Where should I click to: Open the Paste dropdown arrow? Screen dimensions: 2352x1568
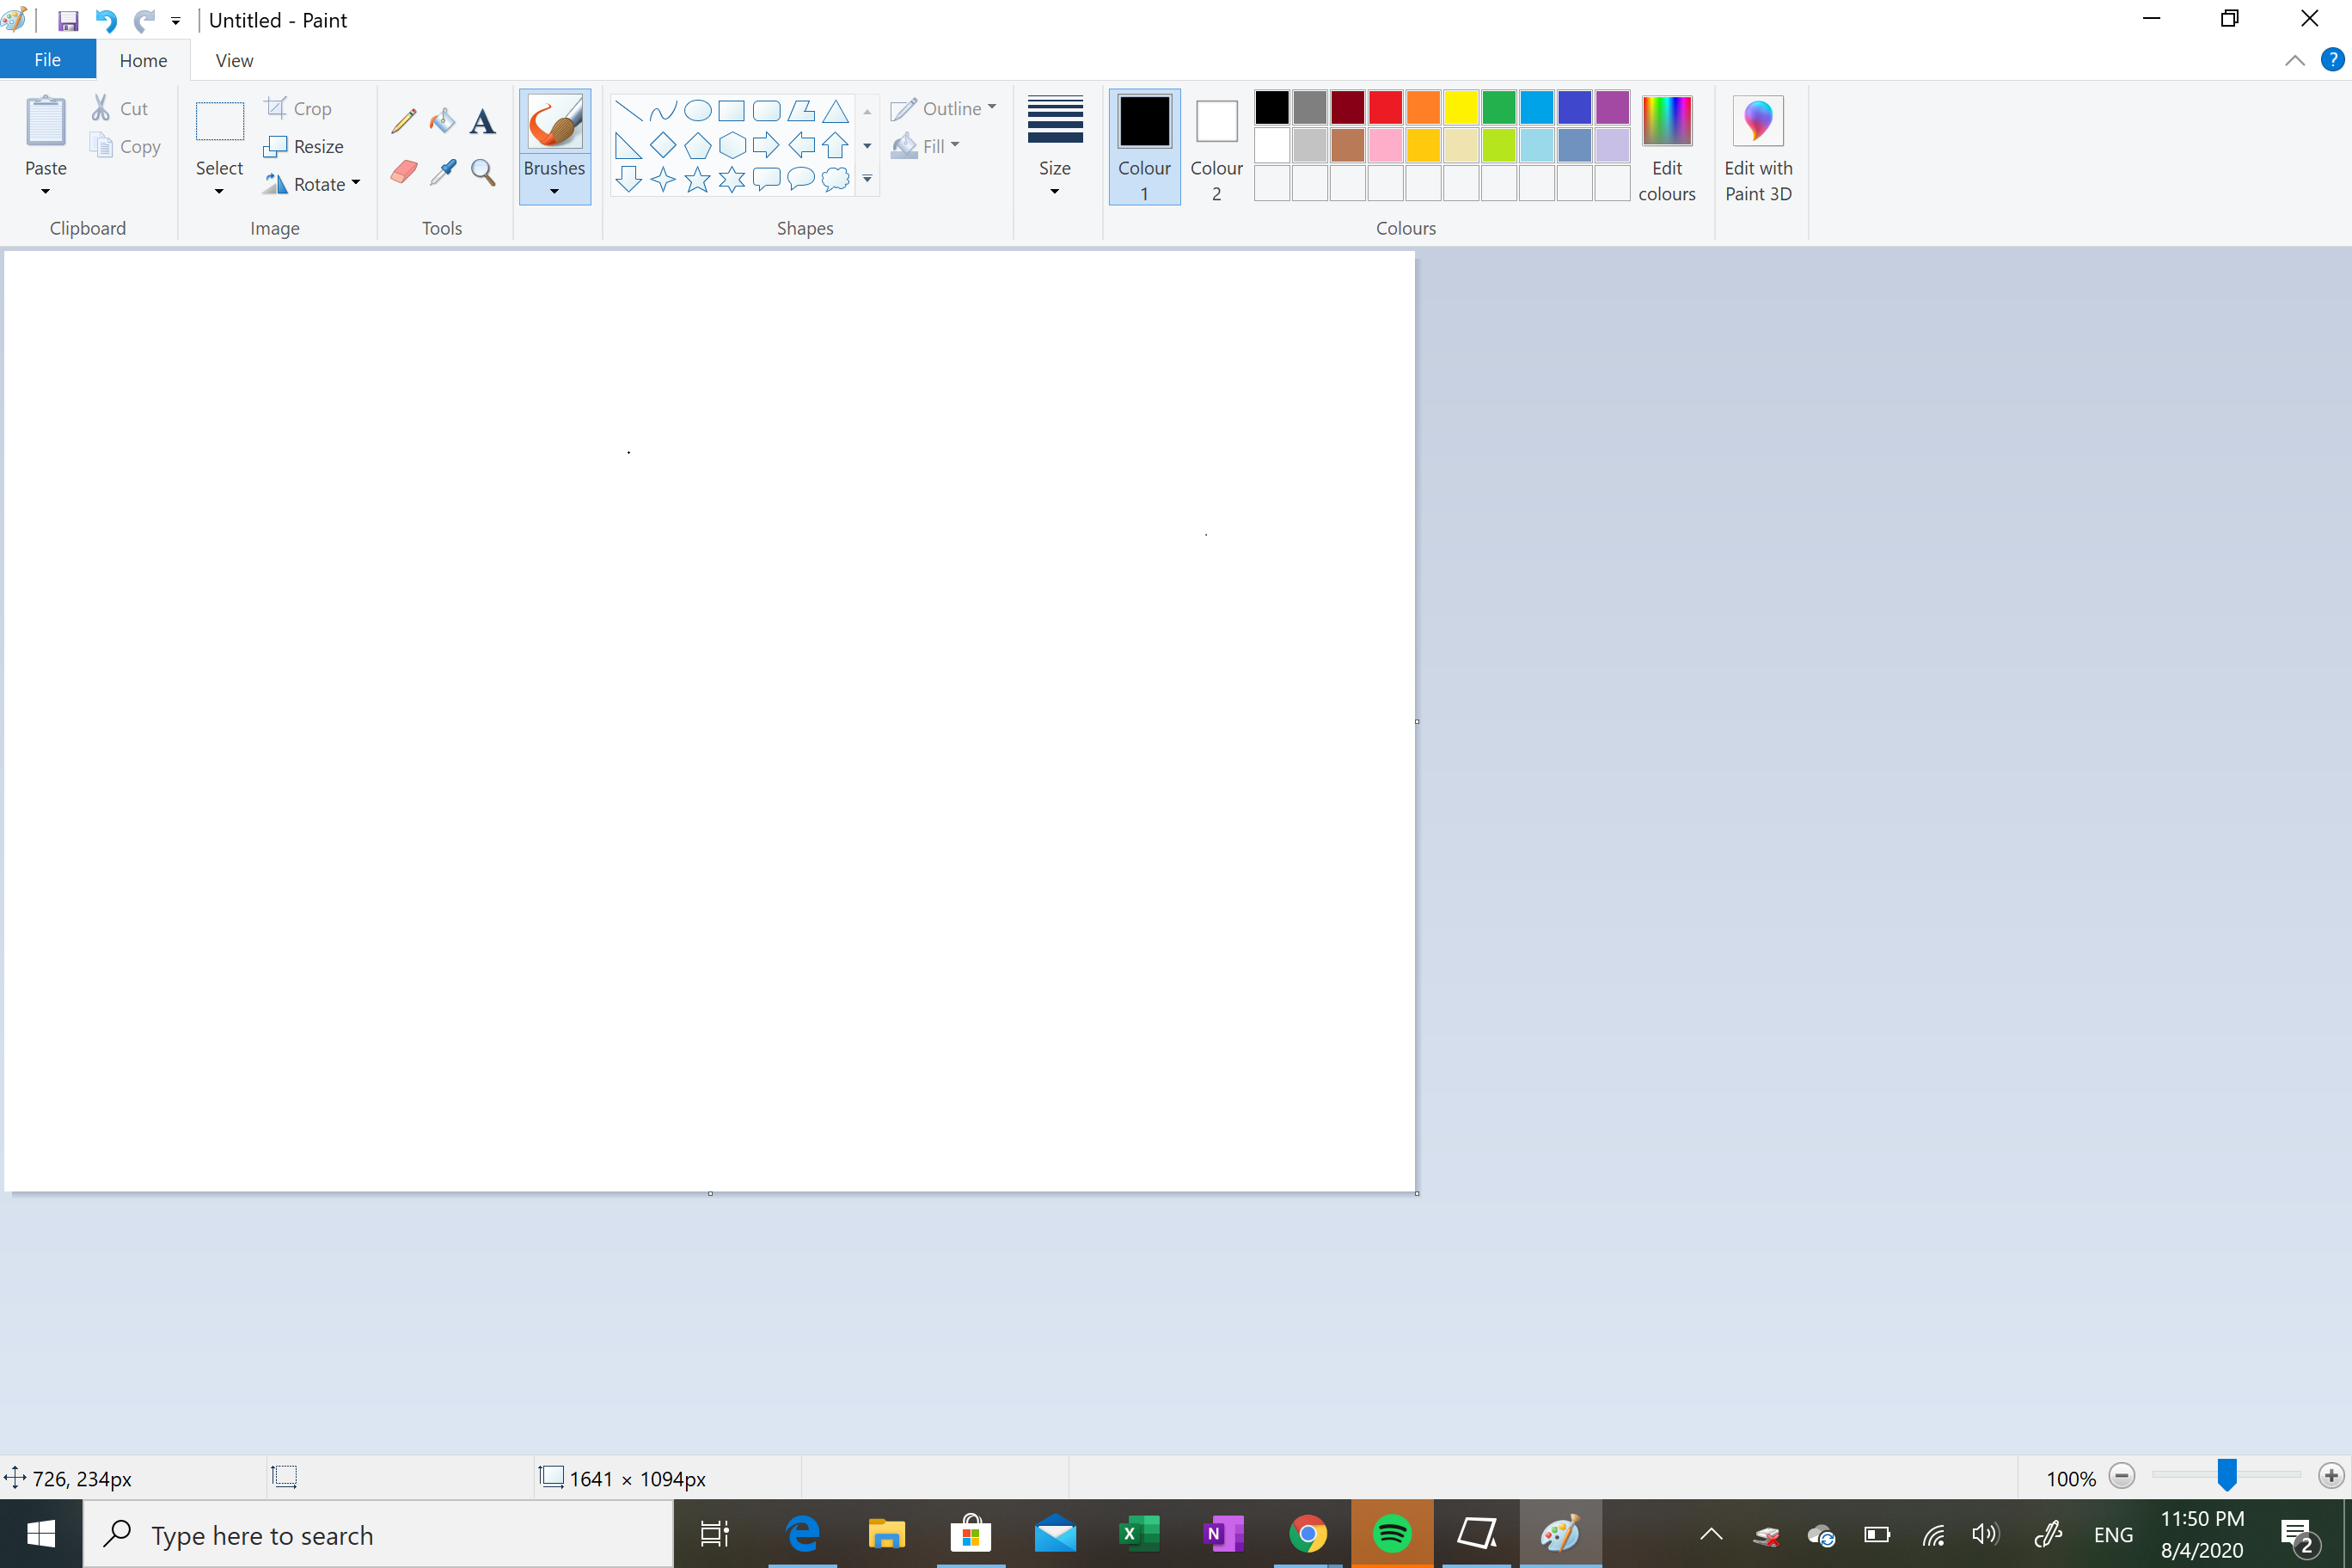[45, 191]
